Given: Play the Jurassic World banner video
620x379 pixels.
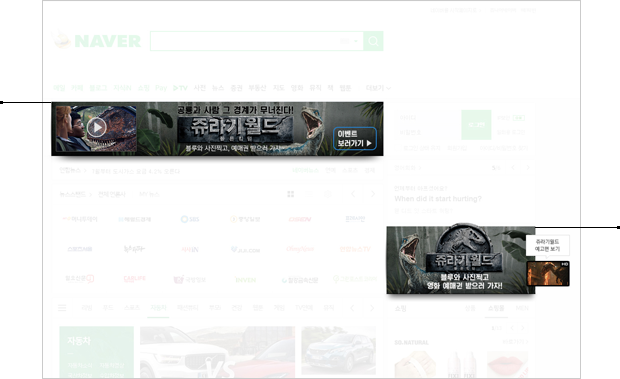Looking at the screenshot, I should pyautogui.click(x=97, y=127).
